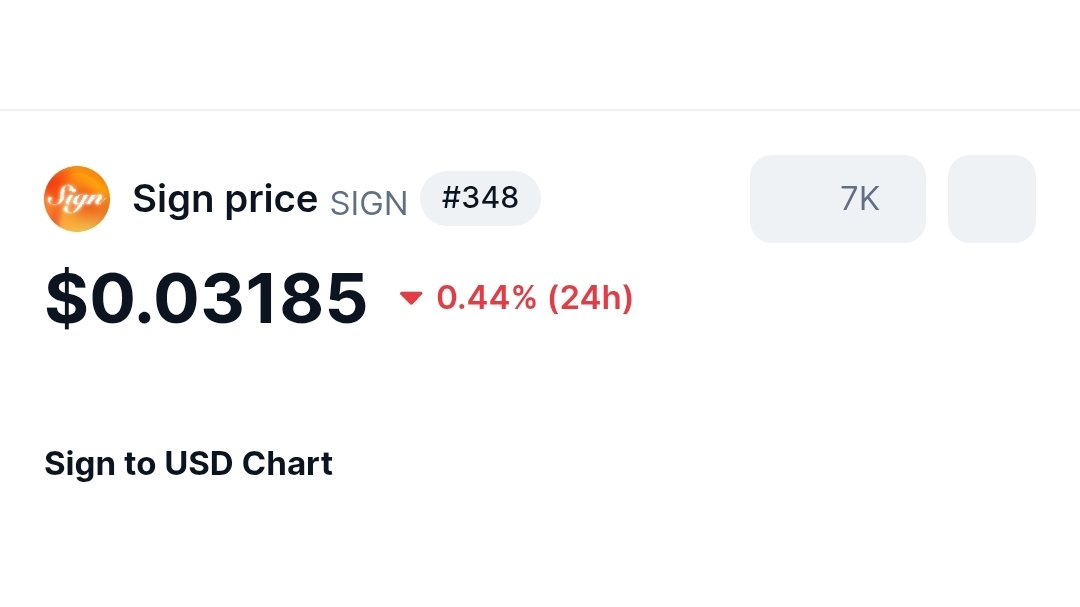Click the orange Sign coin logo
Image resolution: width=1080 pixels, height=607 pixels.
point(77,199)
